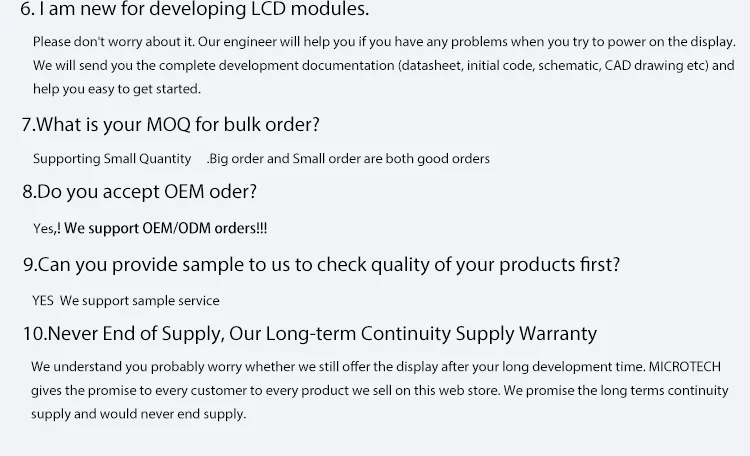750x456 pixels.
Task: Select the 'Do you accept OEM oder?' heading
Action: pyautogui.click(x=139, y=191)
